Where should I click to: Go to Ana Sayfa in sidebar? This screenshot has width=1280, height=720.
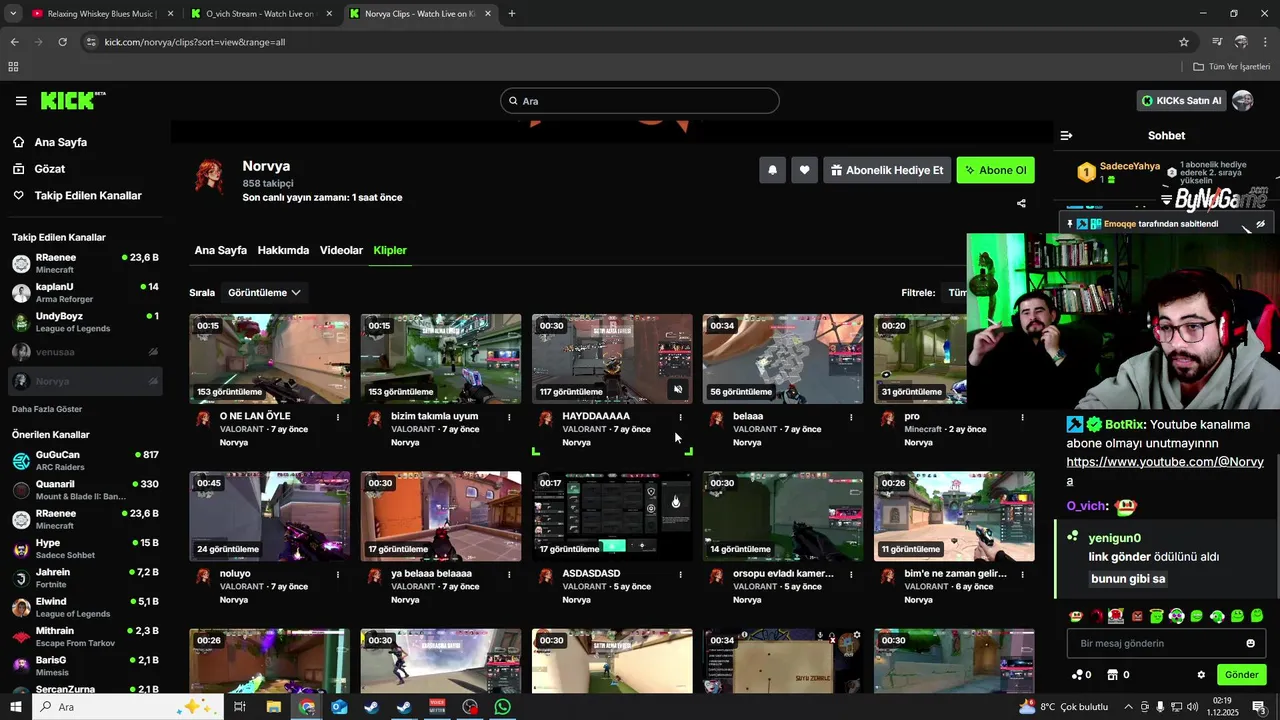tap(60, 142)
